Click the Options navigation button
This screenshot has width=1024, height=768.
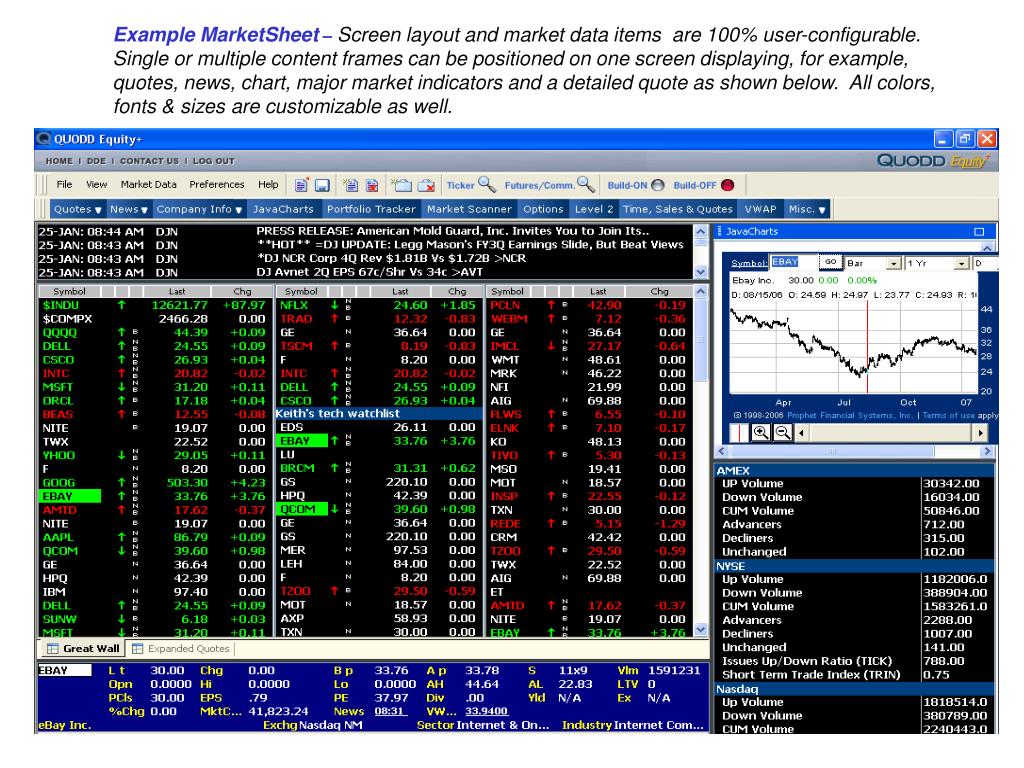tap(543, 209)
